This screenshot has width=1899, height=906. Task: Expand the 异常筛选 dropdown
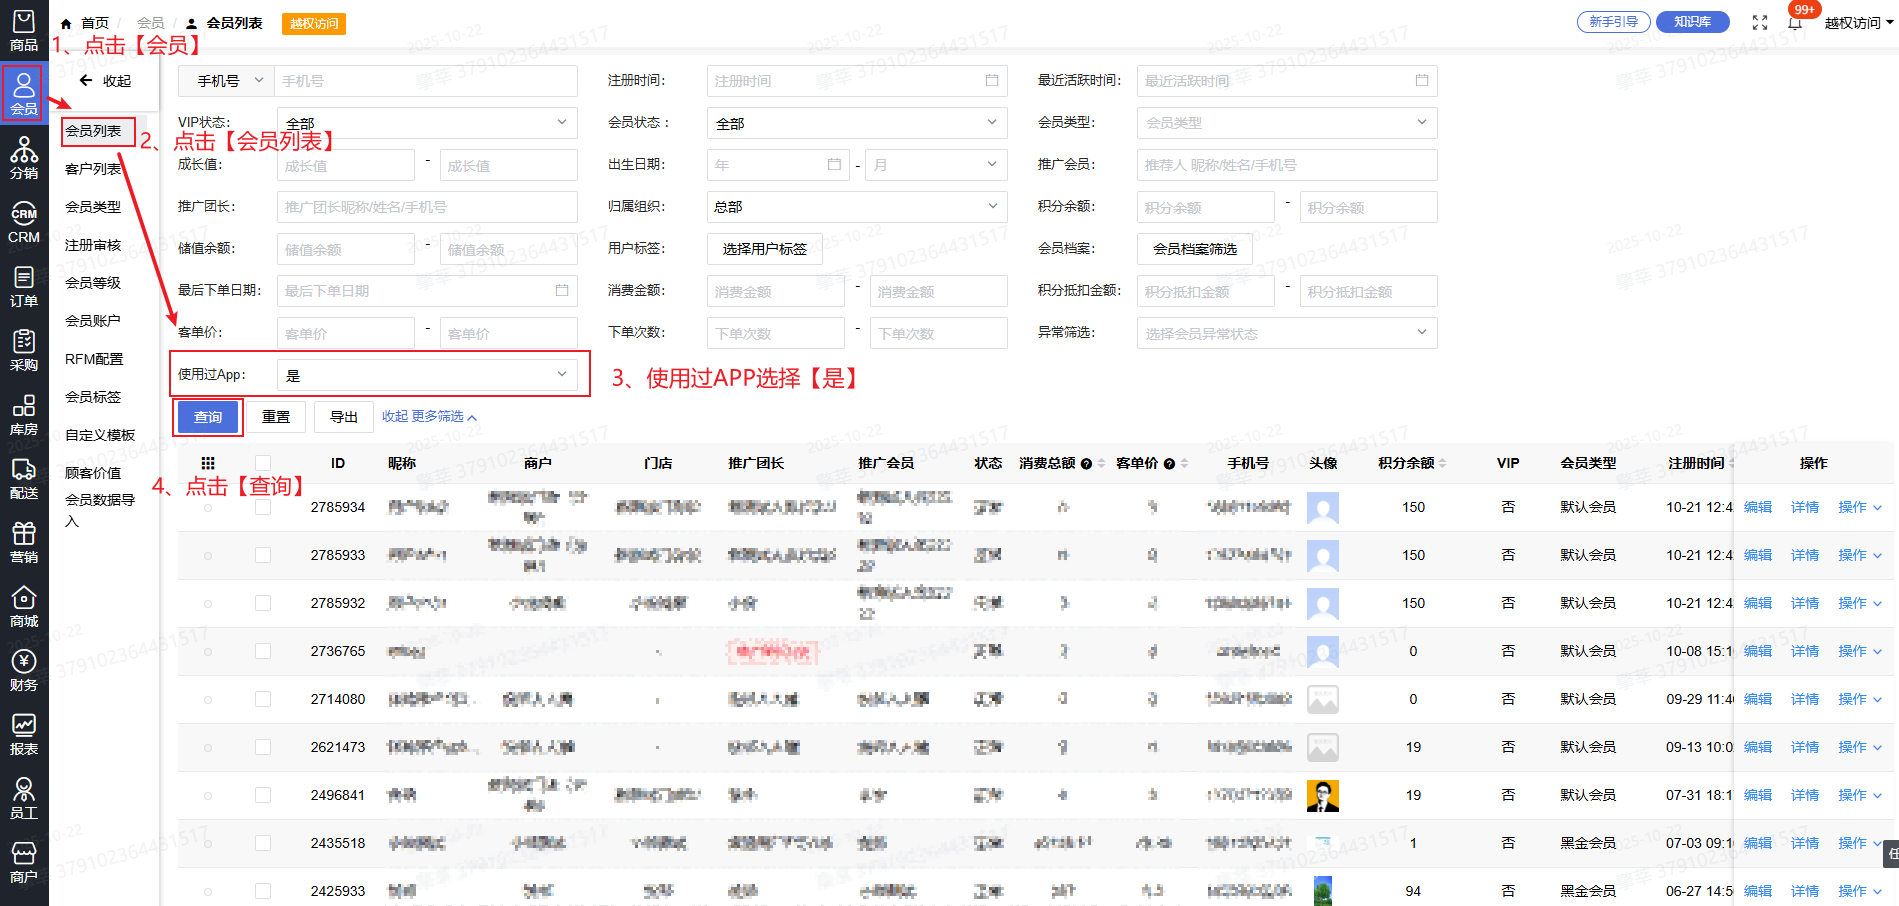coord(1286,333)
